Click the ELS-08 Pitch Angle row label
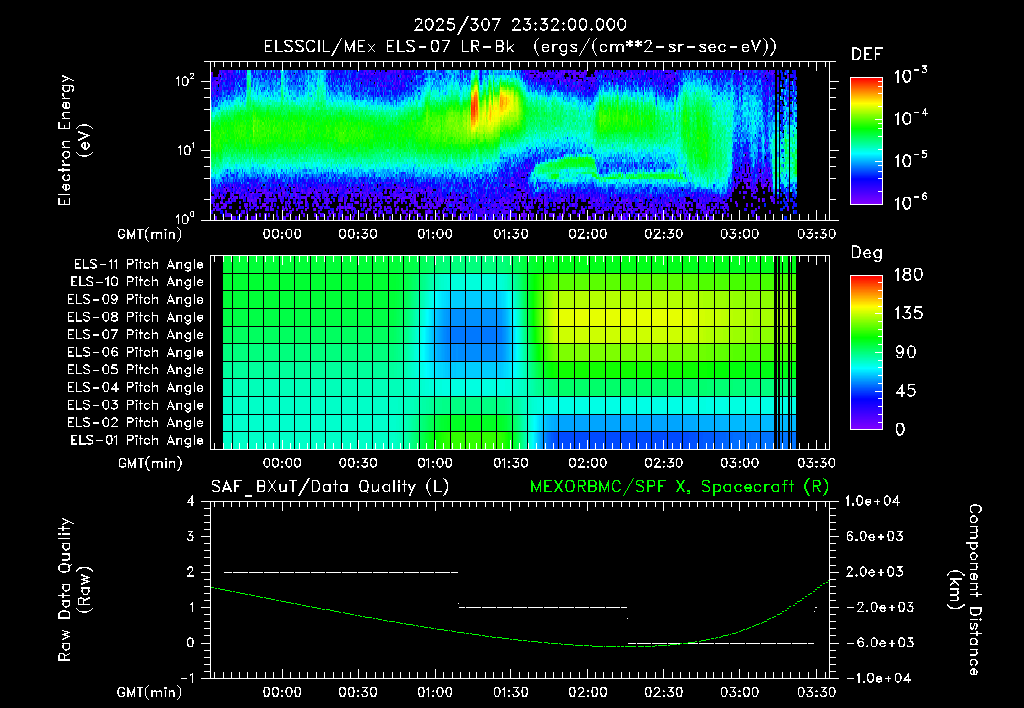1024x708 pixels. (x=136, y=317)
